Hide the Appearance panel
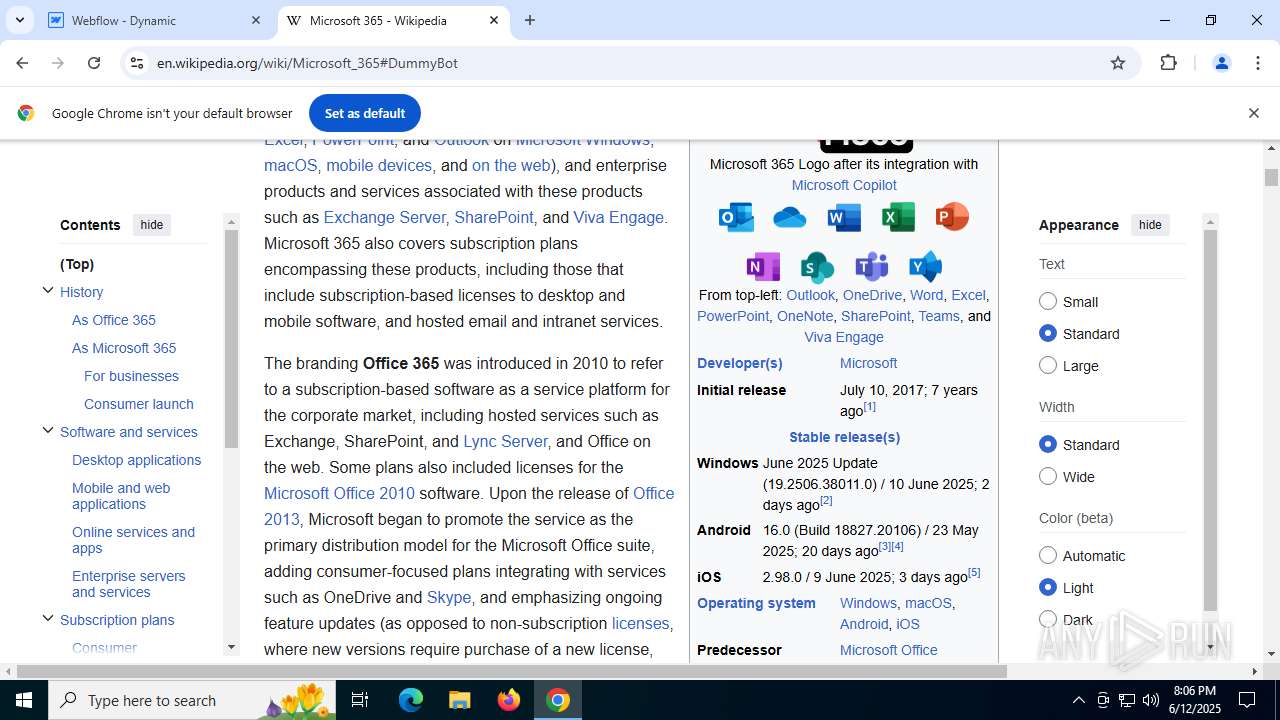This screenshot has height=720, width=1280. tap(1150, 225)
